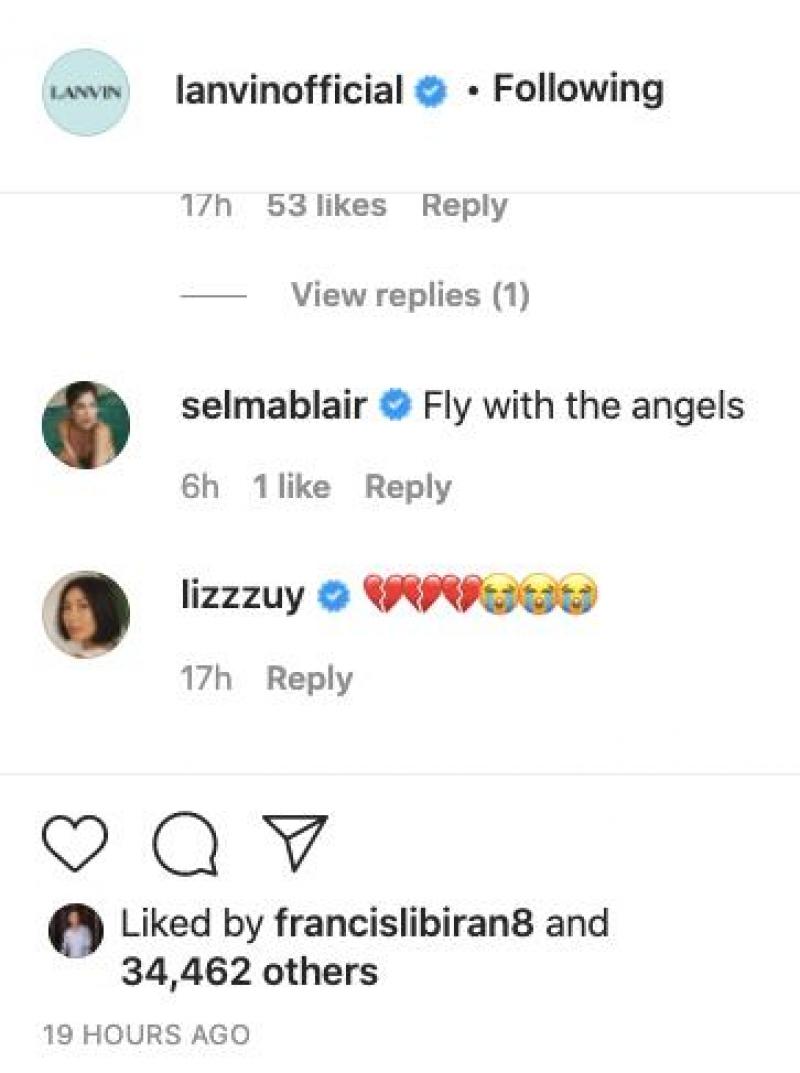800x1073 pixels.
Task: Expand View replies (1)
Action: (410, 295)
